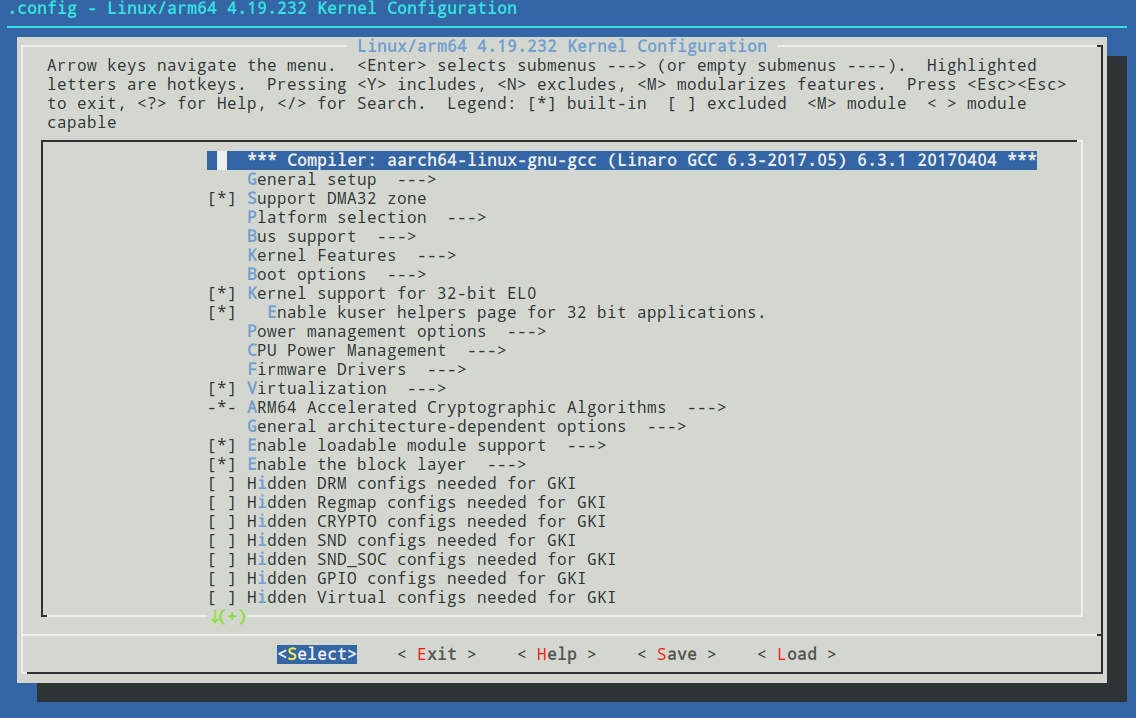Click the Save button

pyautogui.click(x=676, y=654)
